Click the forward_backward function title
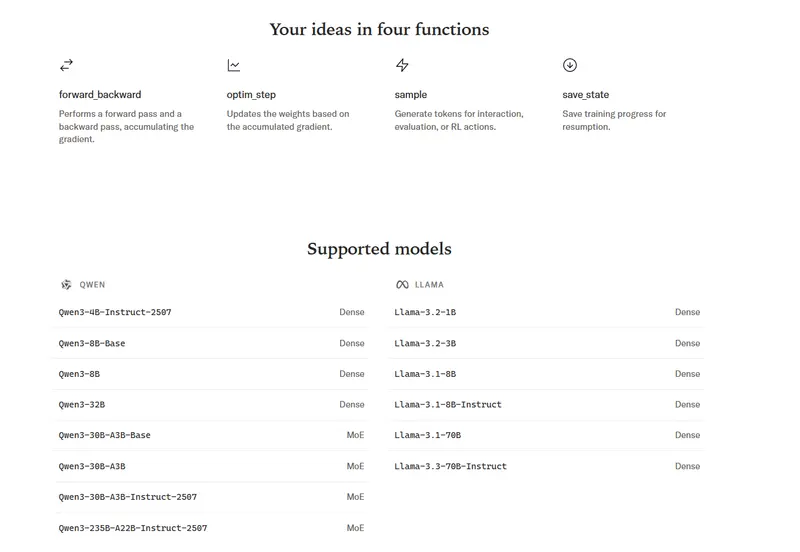Image resolution: width=800 pixels, height=552 pixels. coord(100,95)
